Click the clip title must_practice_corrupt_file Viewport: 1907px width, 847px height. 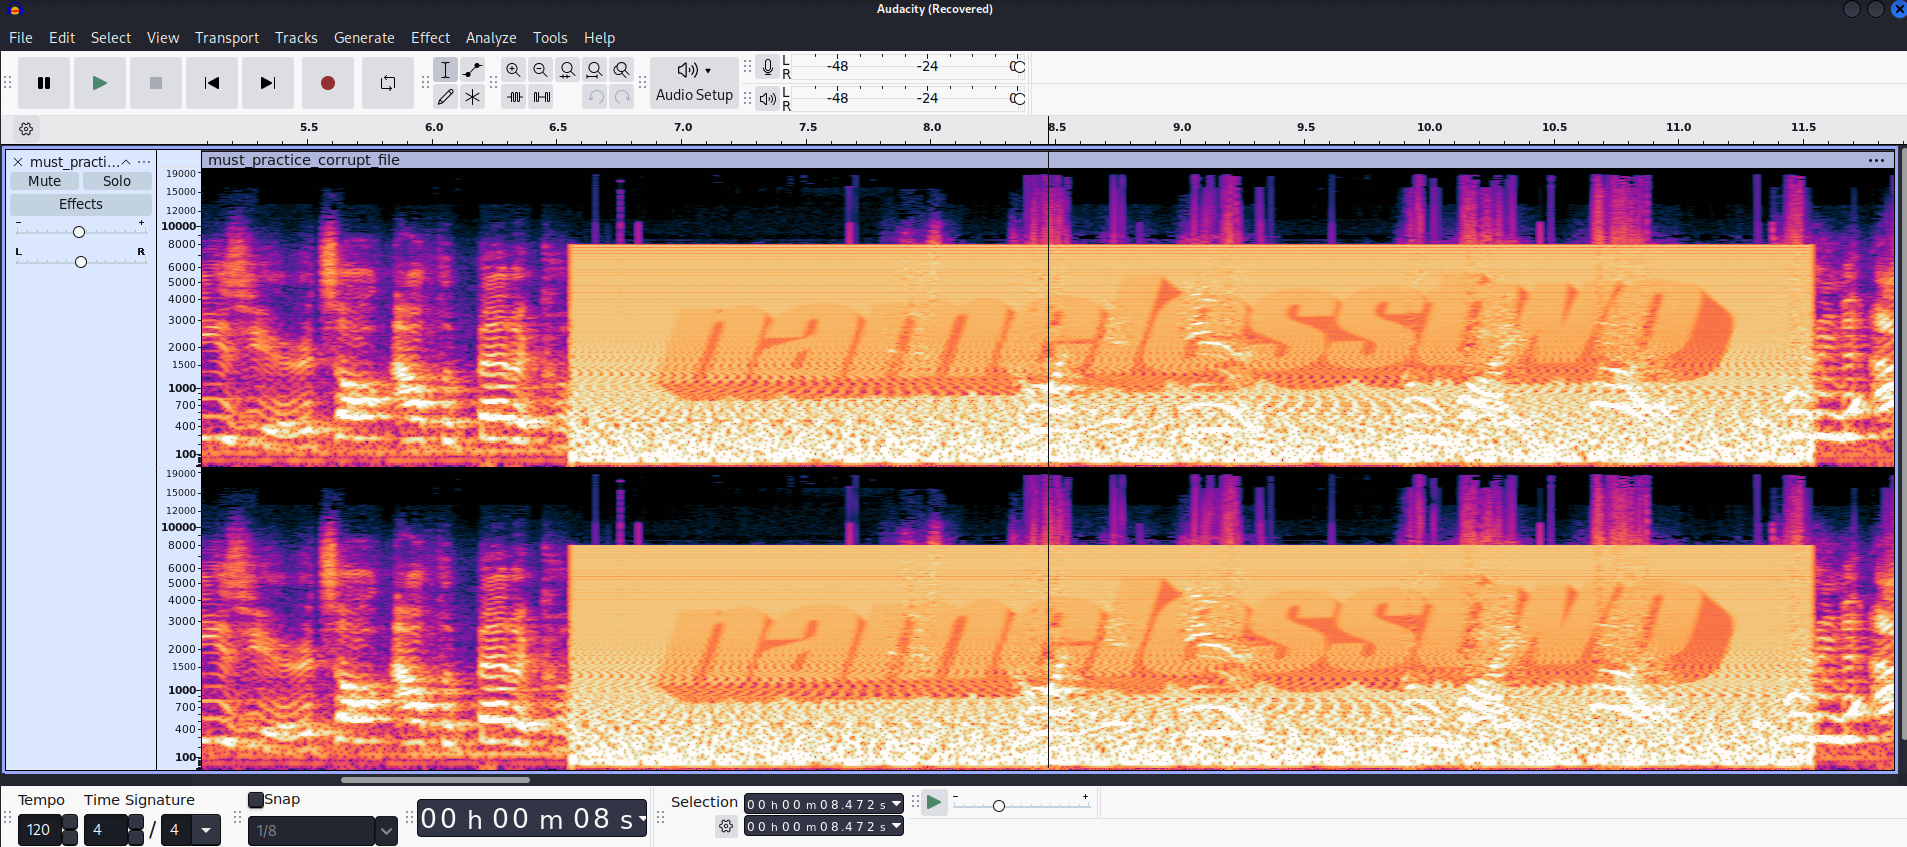304,160
